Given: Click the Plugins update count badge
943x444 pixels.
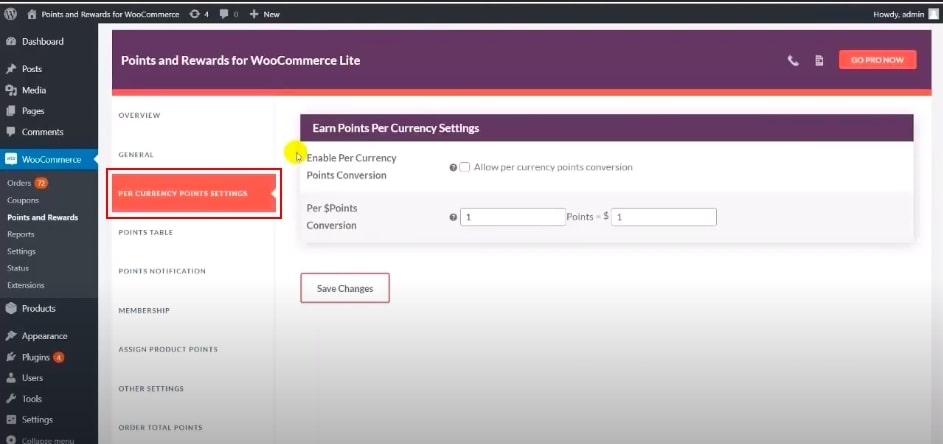Looking at the screenshot, I should pos(58,357).
